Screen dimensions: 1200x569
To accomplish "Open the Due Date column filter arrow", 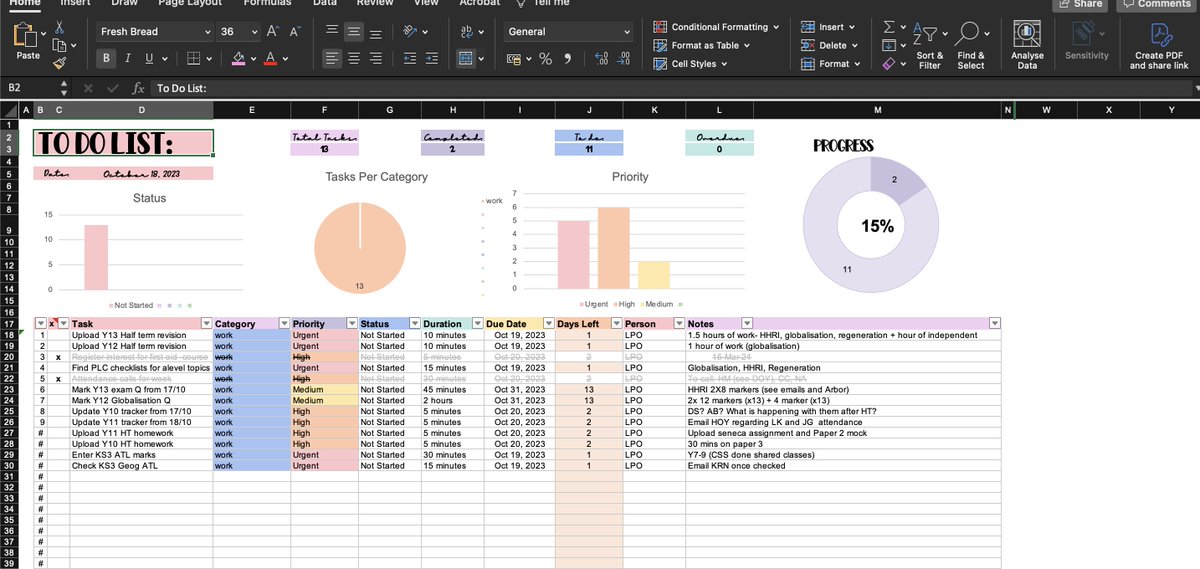I will [547, 324].
